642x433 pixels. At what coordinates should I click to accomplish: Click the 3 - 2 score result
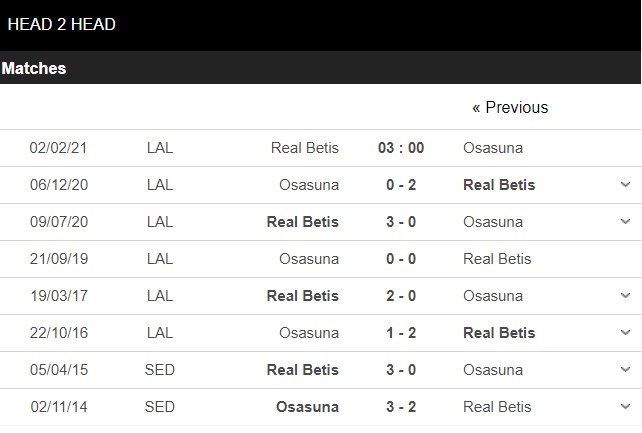(401, 407)
